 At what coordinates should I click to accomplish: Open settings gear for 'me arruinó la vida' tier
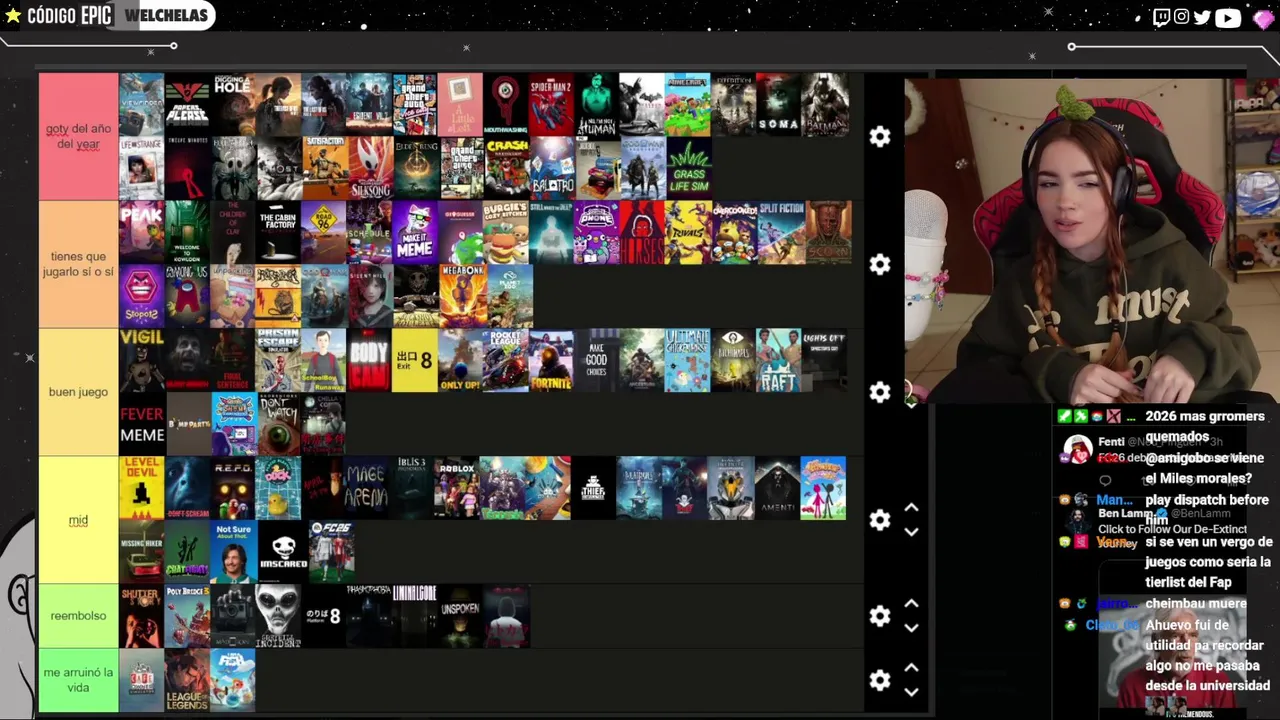pos(880,680)
